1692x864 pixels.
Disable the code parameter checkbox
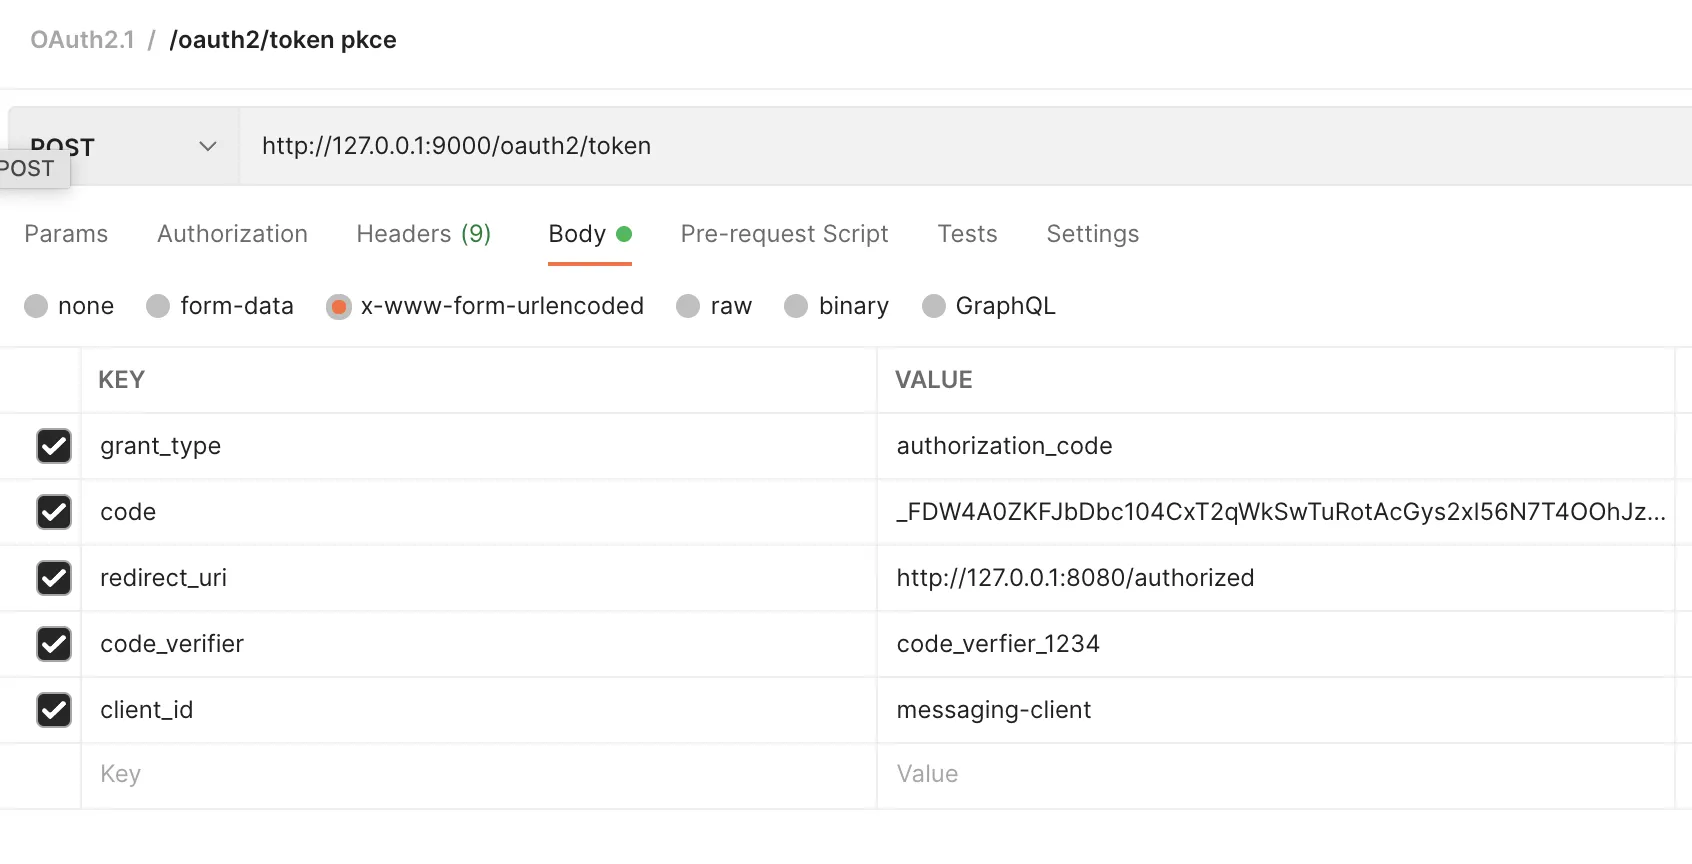pyautogui.click(x=54, y=512)
